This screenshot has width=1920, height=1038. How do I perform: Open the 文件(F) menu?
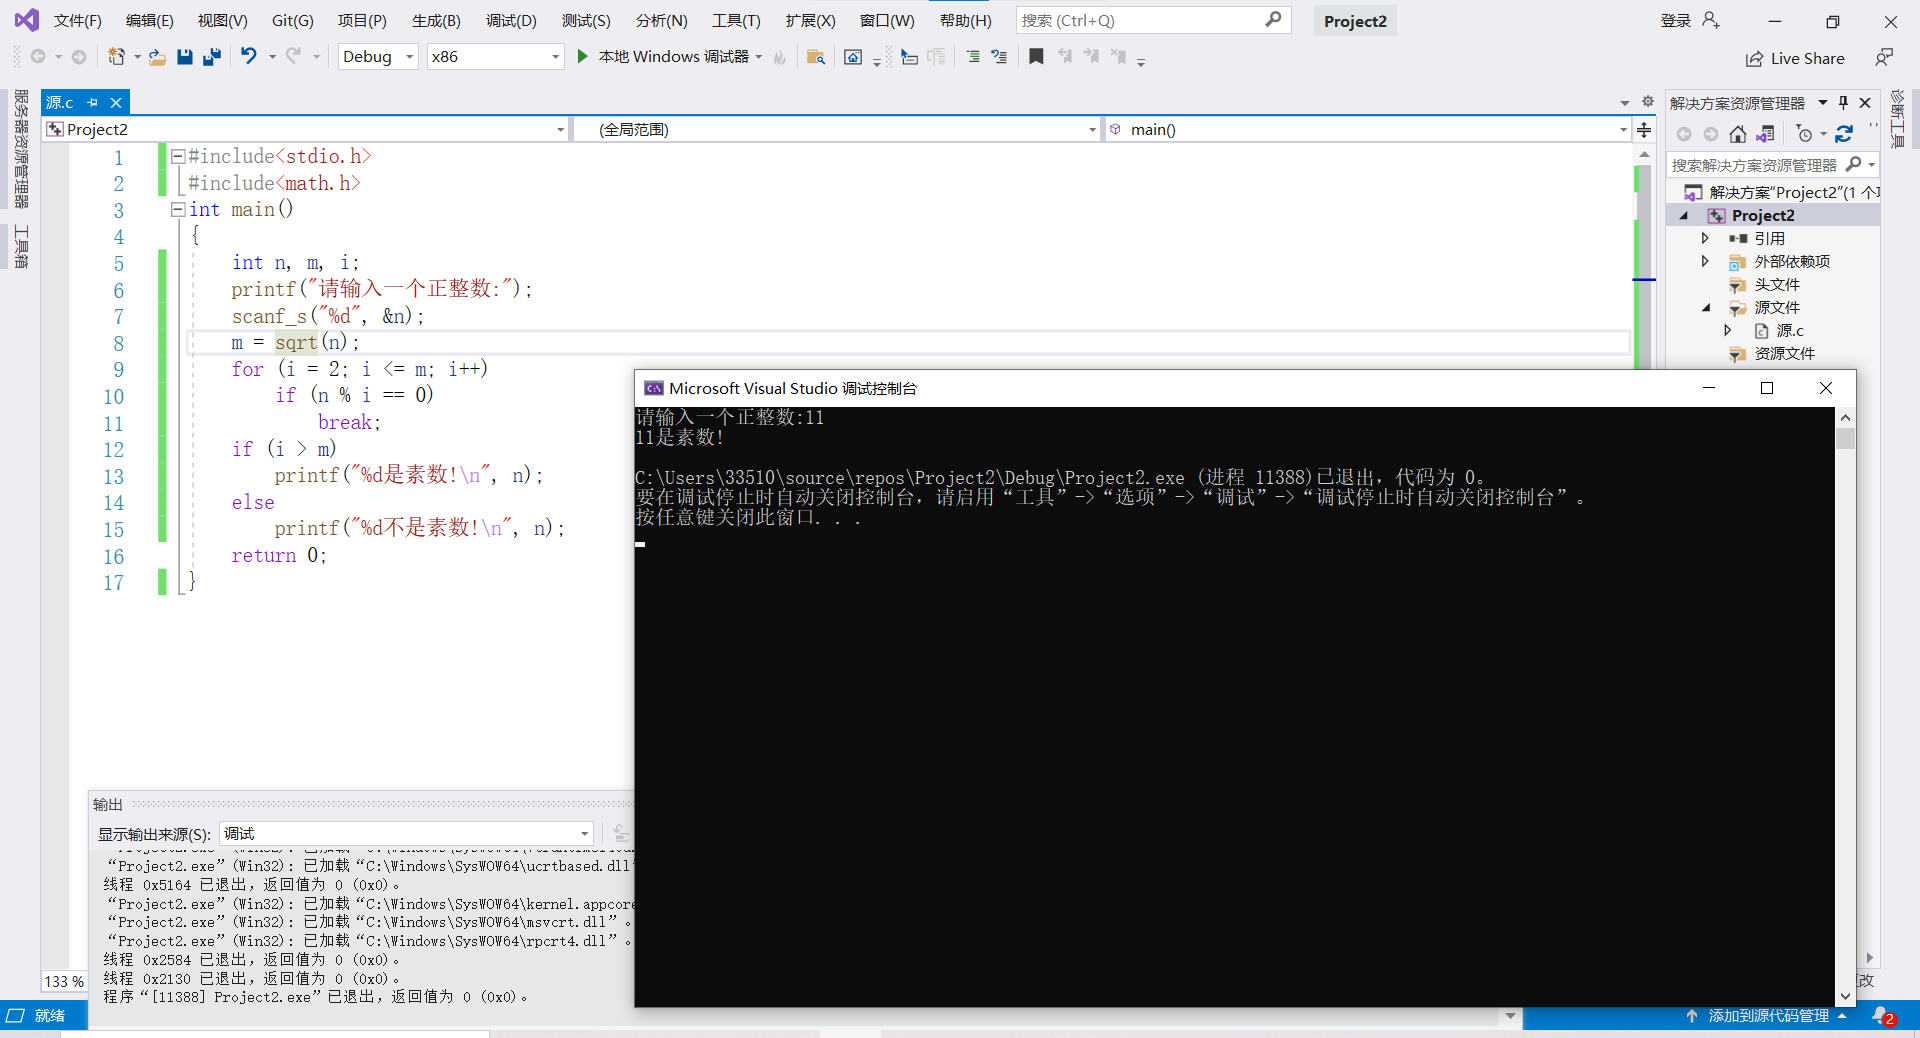pos(78,20)
